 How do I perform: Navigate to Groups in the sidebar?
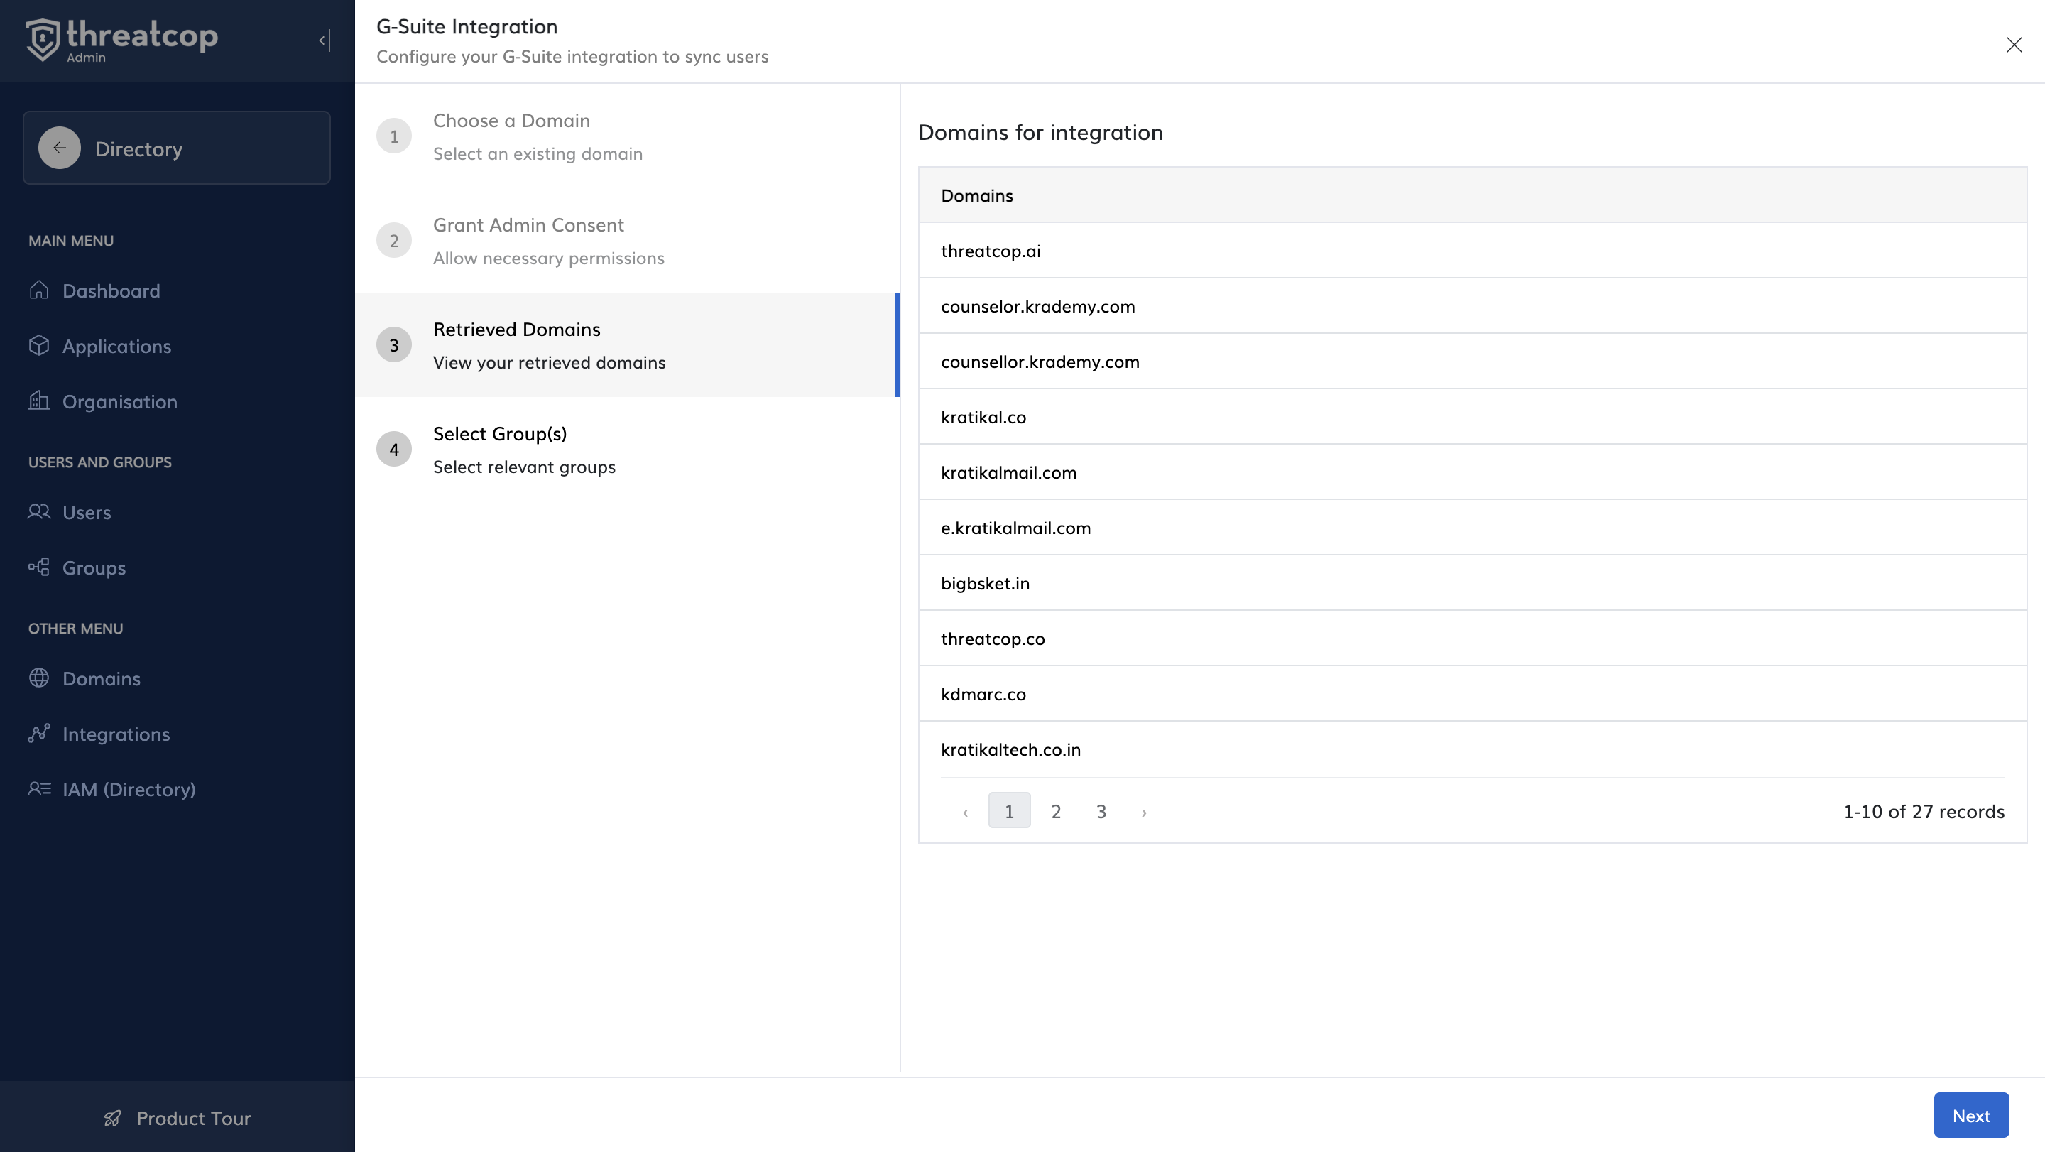pos(94,567)
